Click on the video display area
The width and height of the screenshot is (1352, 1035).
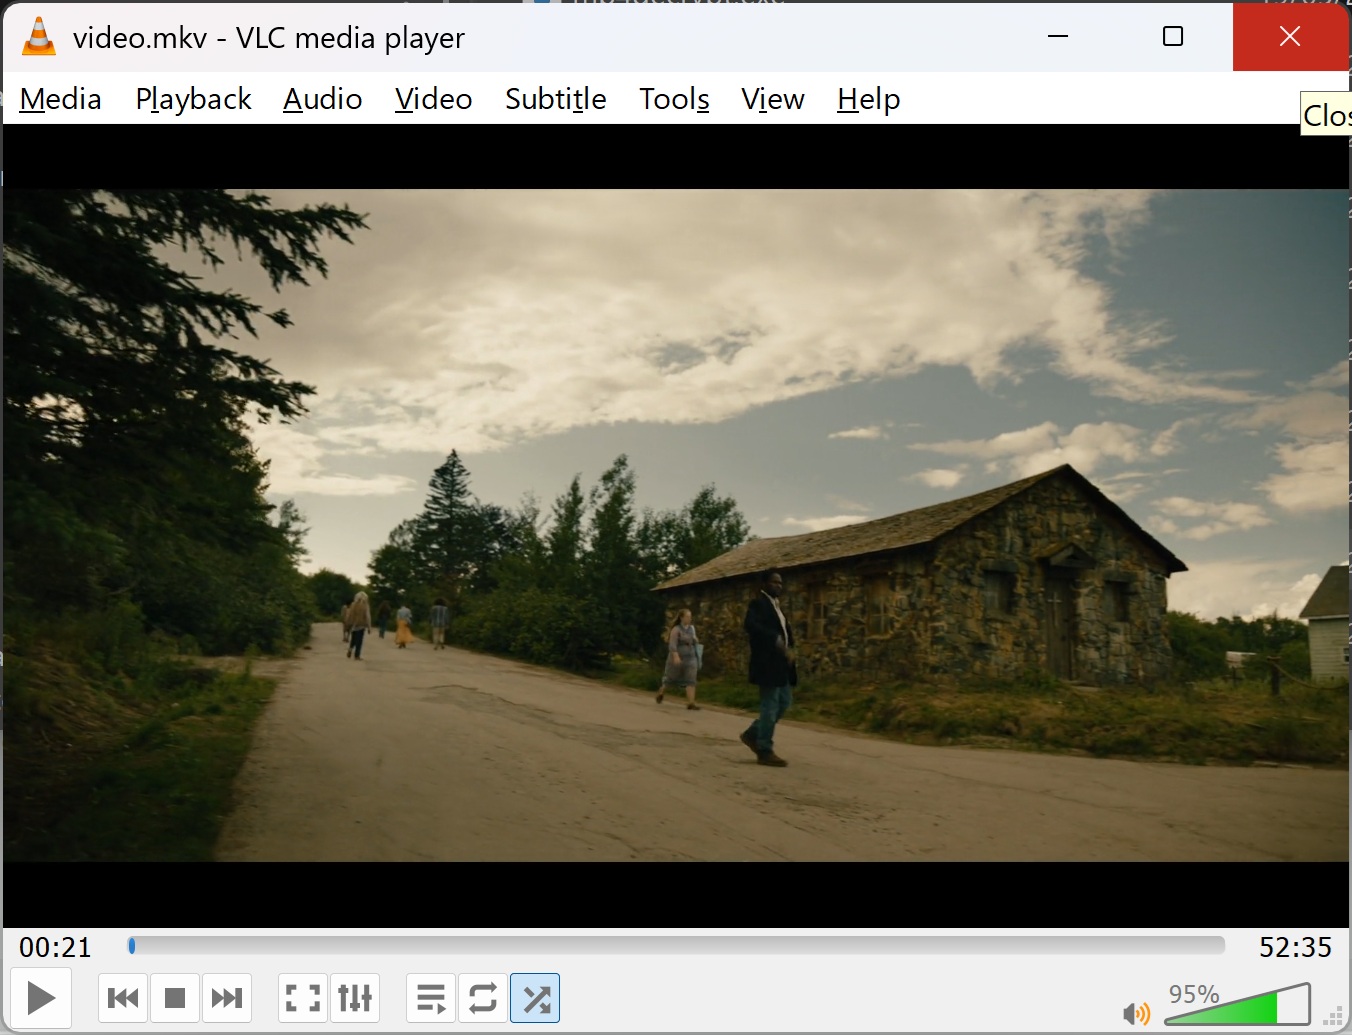(676, 526)
